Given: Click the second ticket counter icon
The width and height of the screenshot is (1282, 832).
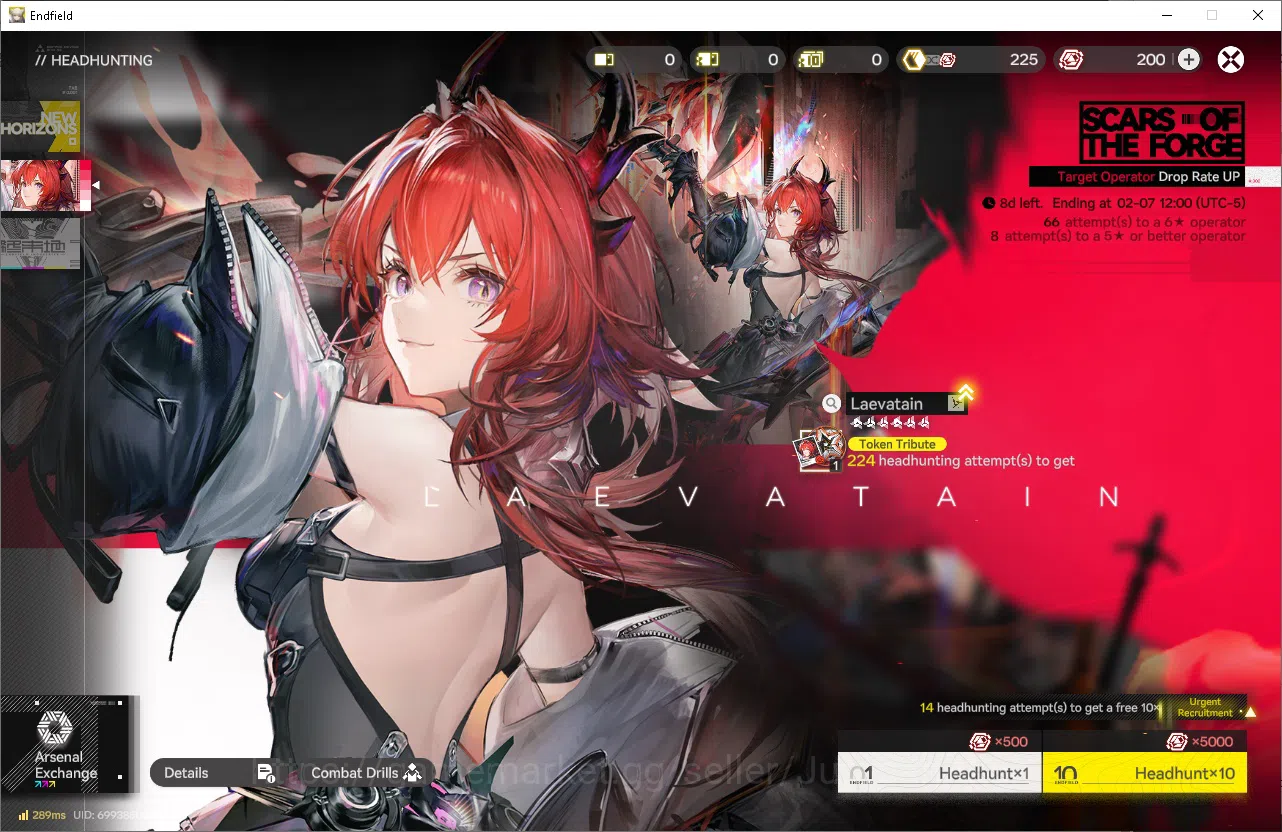Looking at the screenshot, I should tap(707, 60).
